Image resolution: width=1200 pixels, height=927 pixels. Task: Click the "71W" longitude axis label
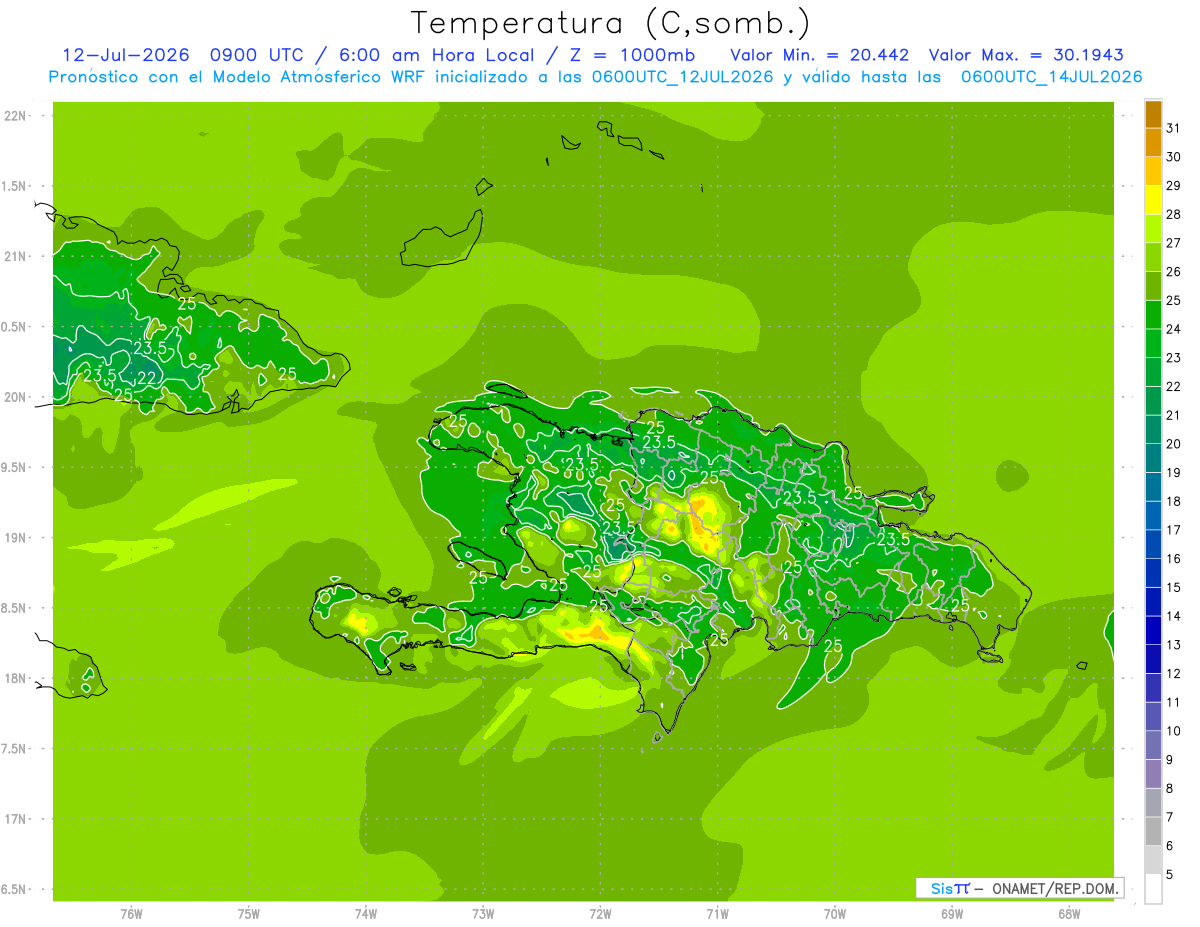[717, 914]
